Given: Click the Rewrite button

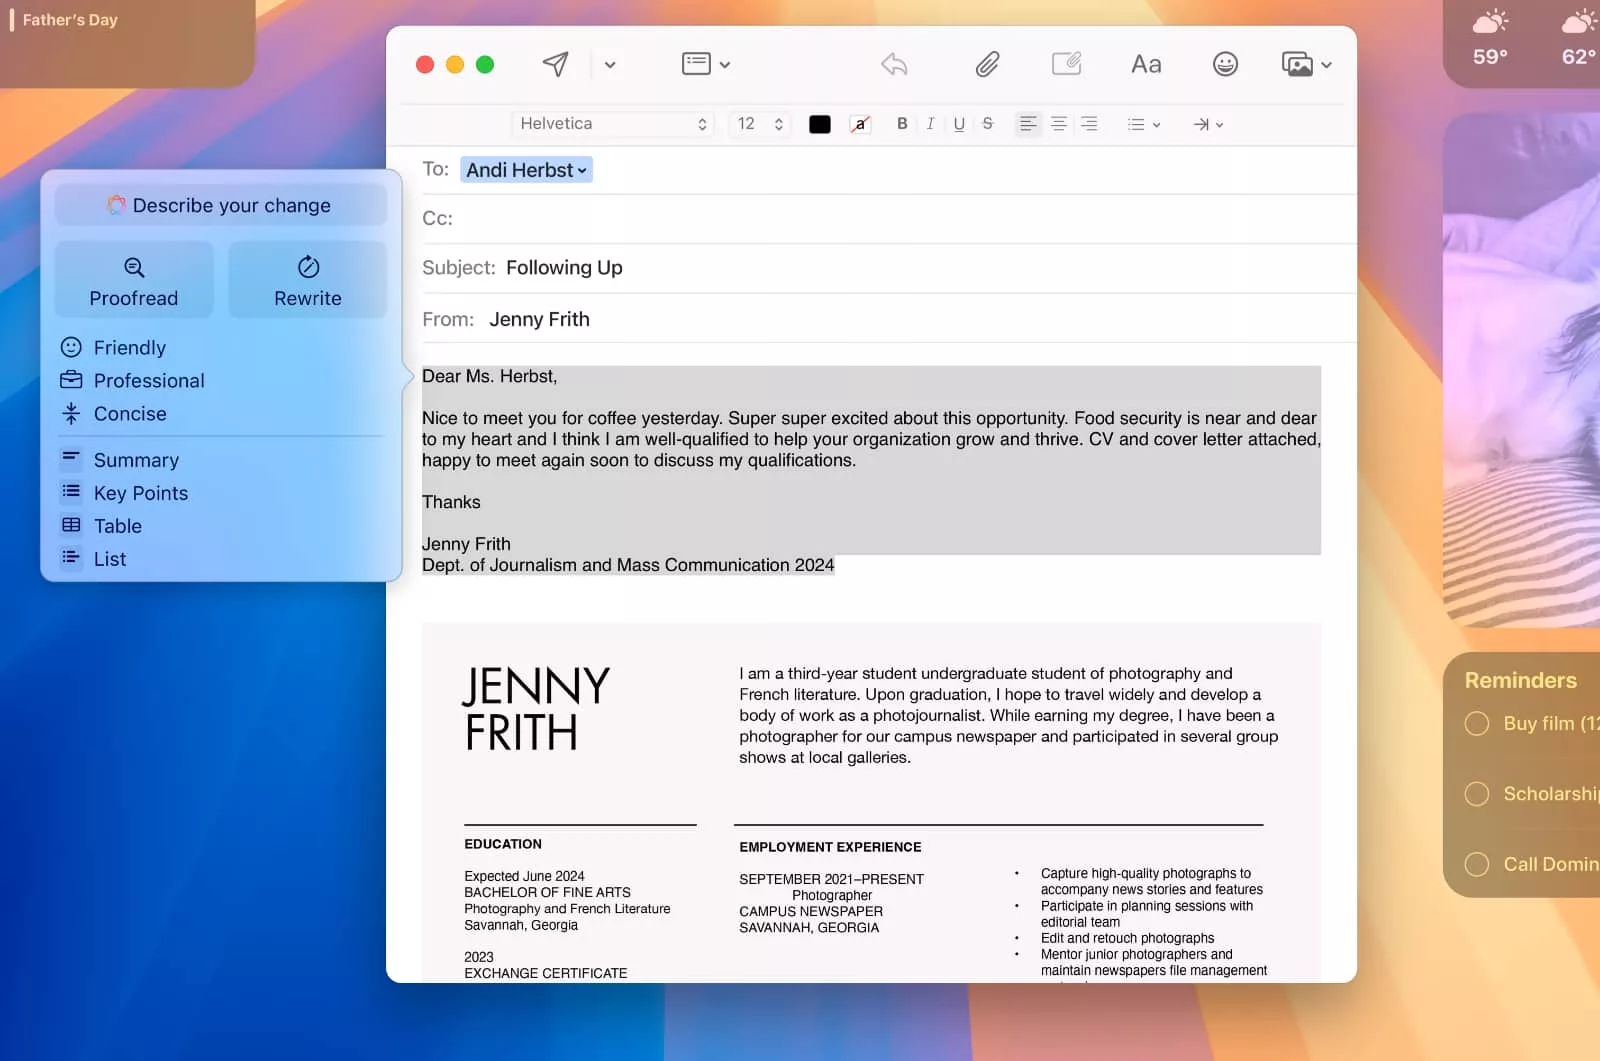Looking at the screenshot, I should [x=308, y=280].
